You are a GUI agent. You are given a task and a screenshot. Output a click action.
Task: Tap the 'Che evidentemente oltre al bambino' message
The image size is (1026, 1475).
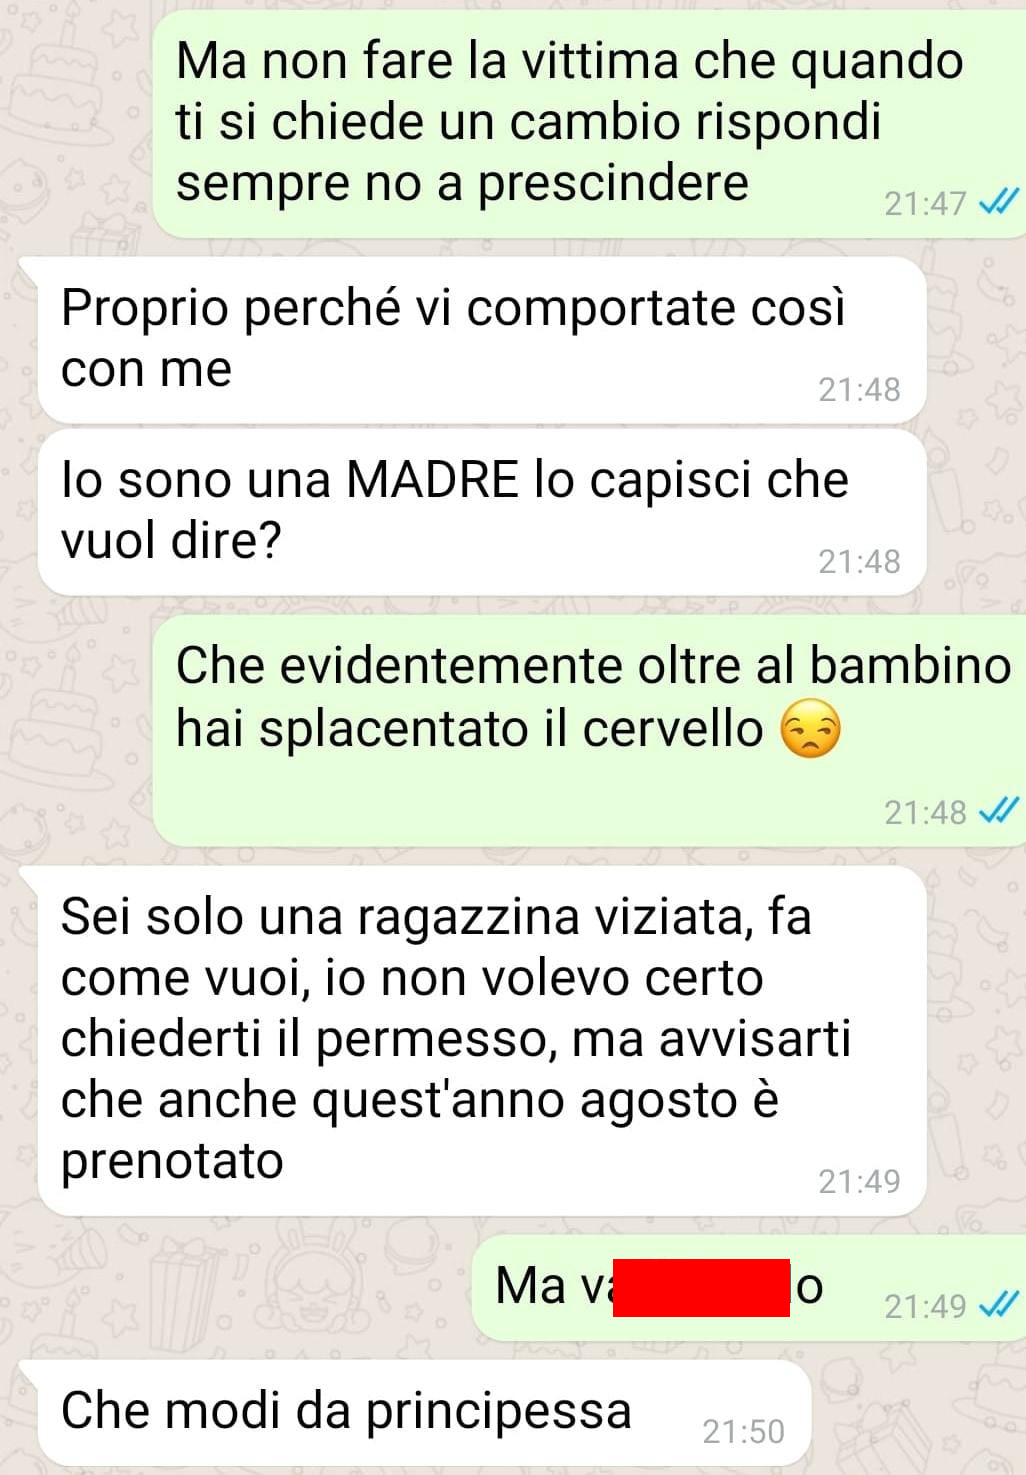[589, 731]
